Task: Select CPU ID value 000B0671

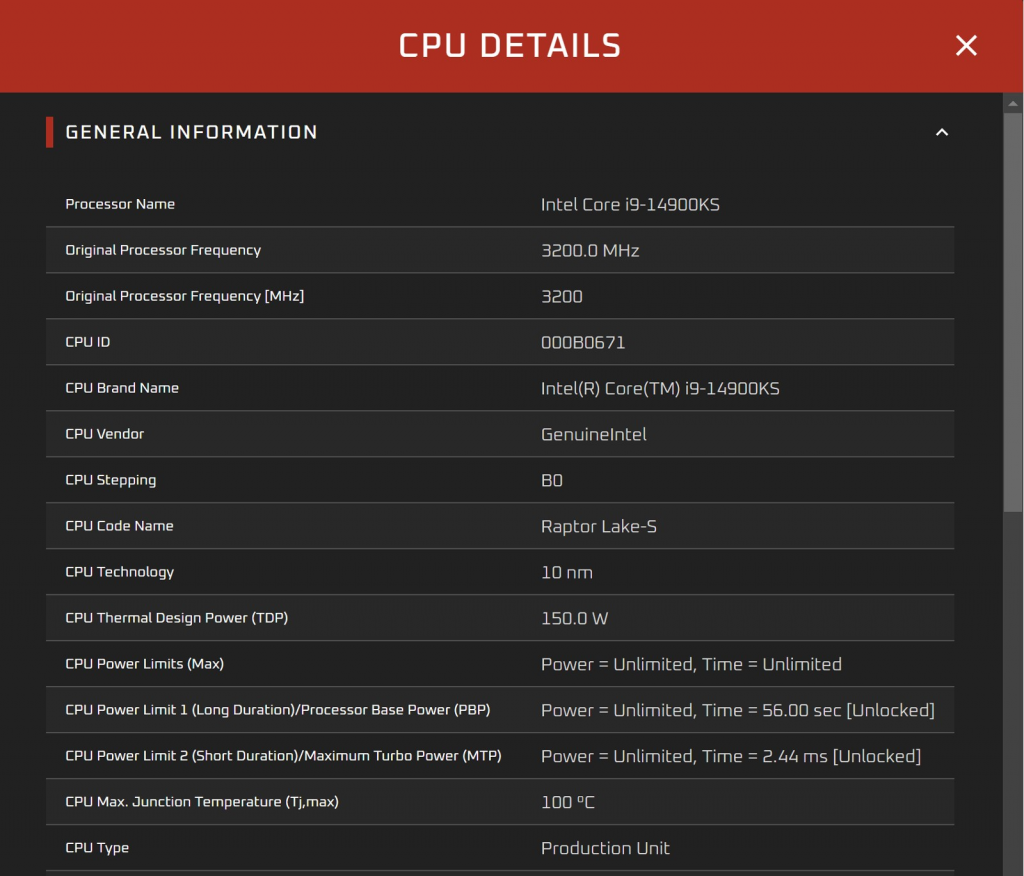Action: click(x=583, y=343)
